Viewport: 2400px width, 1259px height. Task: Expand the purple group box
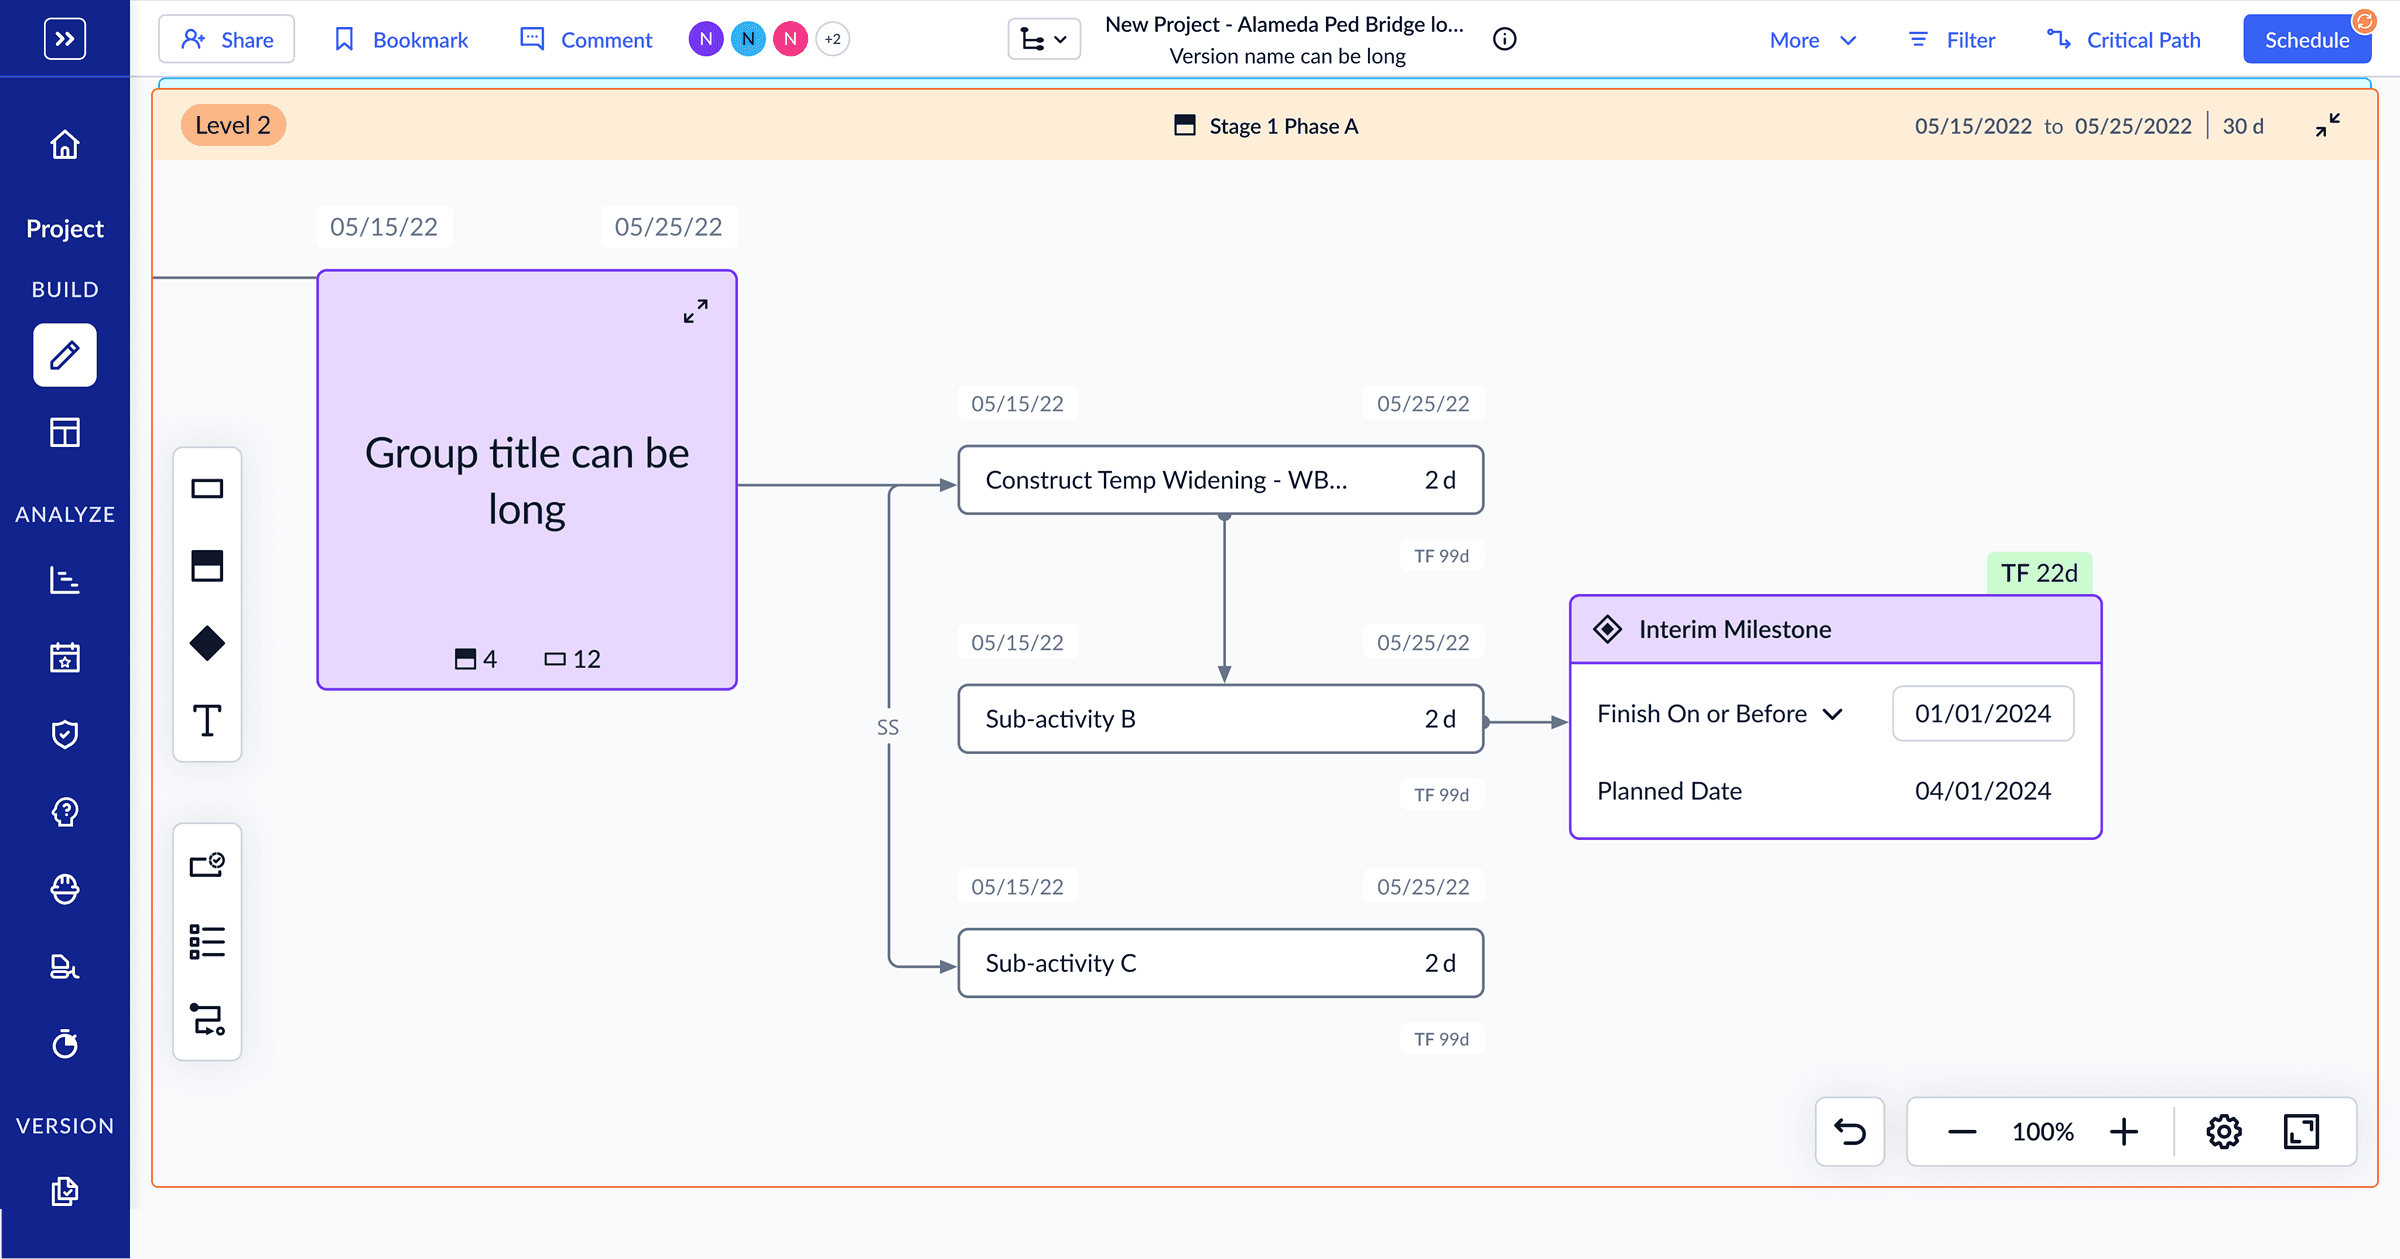(x=696, y=311)
